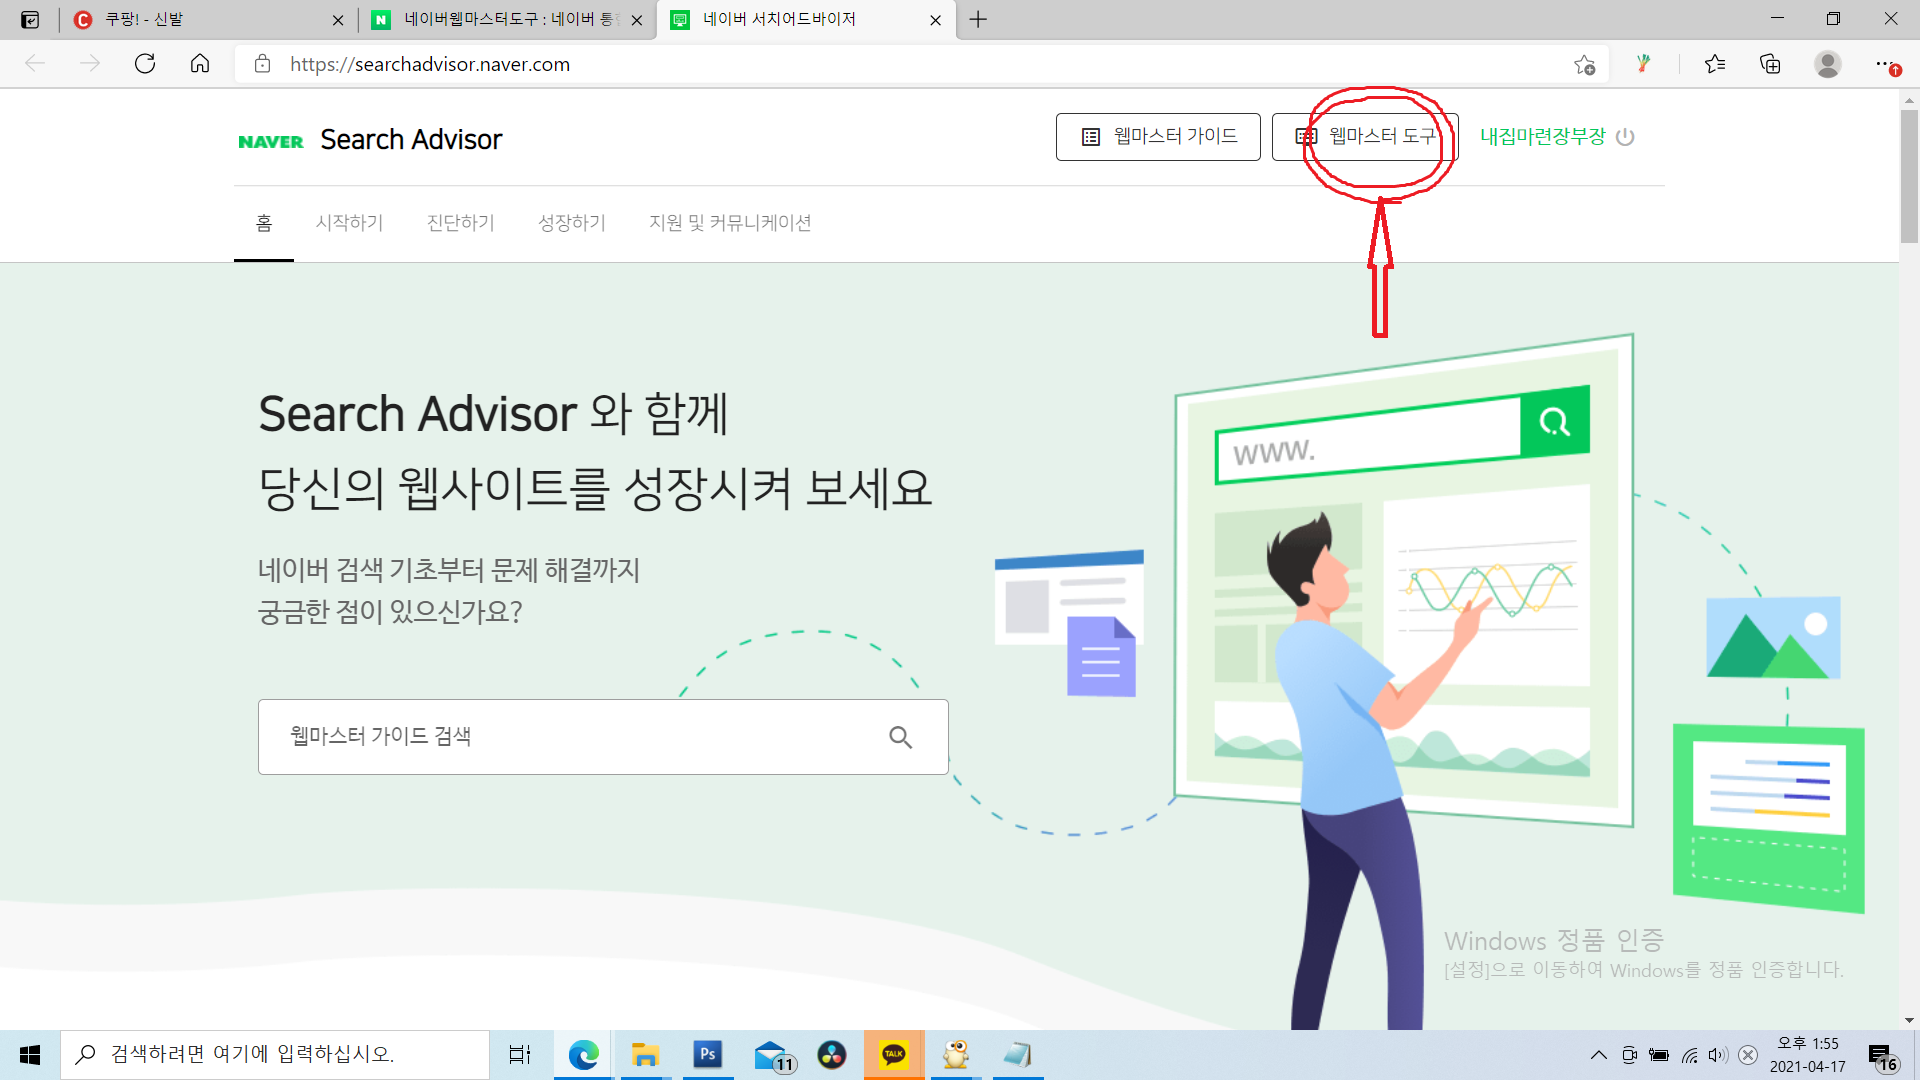Image resolution: width=1920 pixels, height=1080 pixels.
Task: Click the volume icon in system tray
Action: coord(1718,1055)
